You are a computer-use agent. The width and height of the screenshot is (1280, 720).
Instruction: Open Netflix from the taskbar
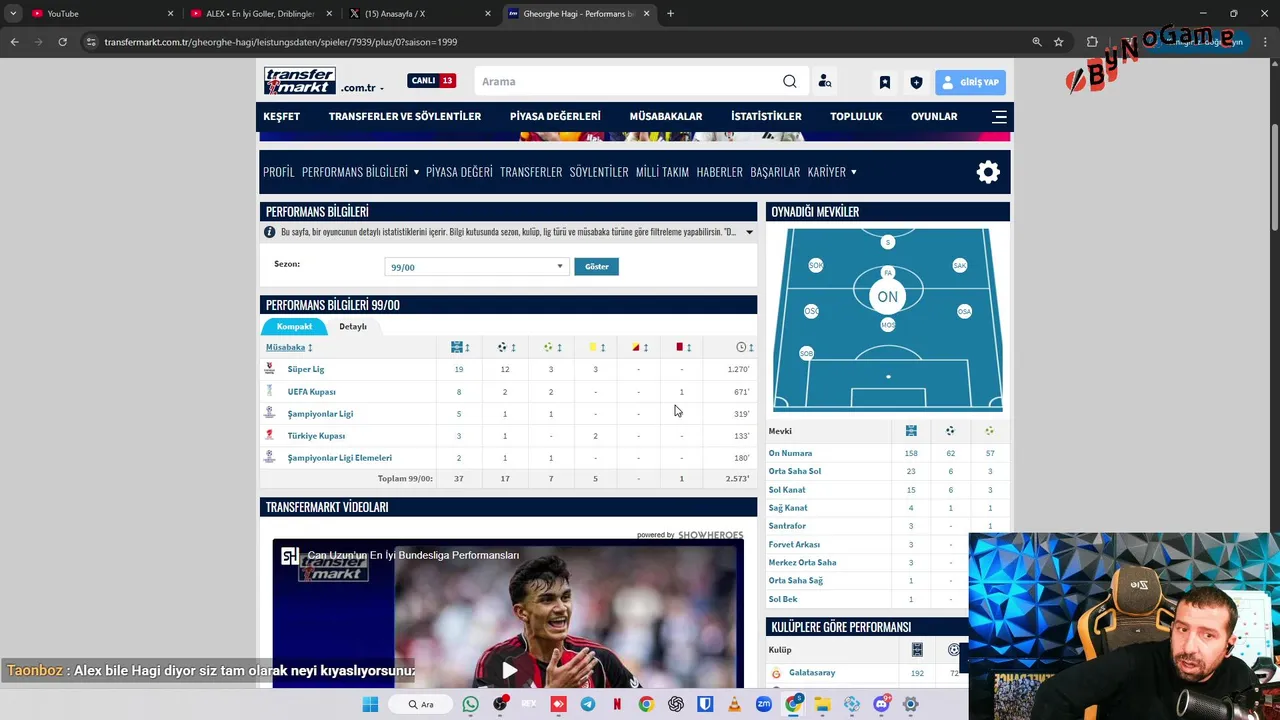coord(617,704)
